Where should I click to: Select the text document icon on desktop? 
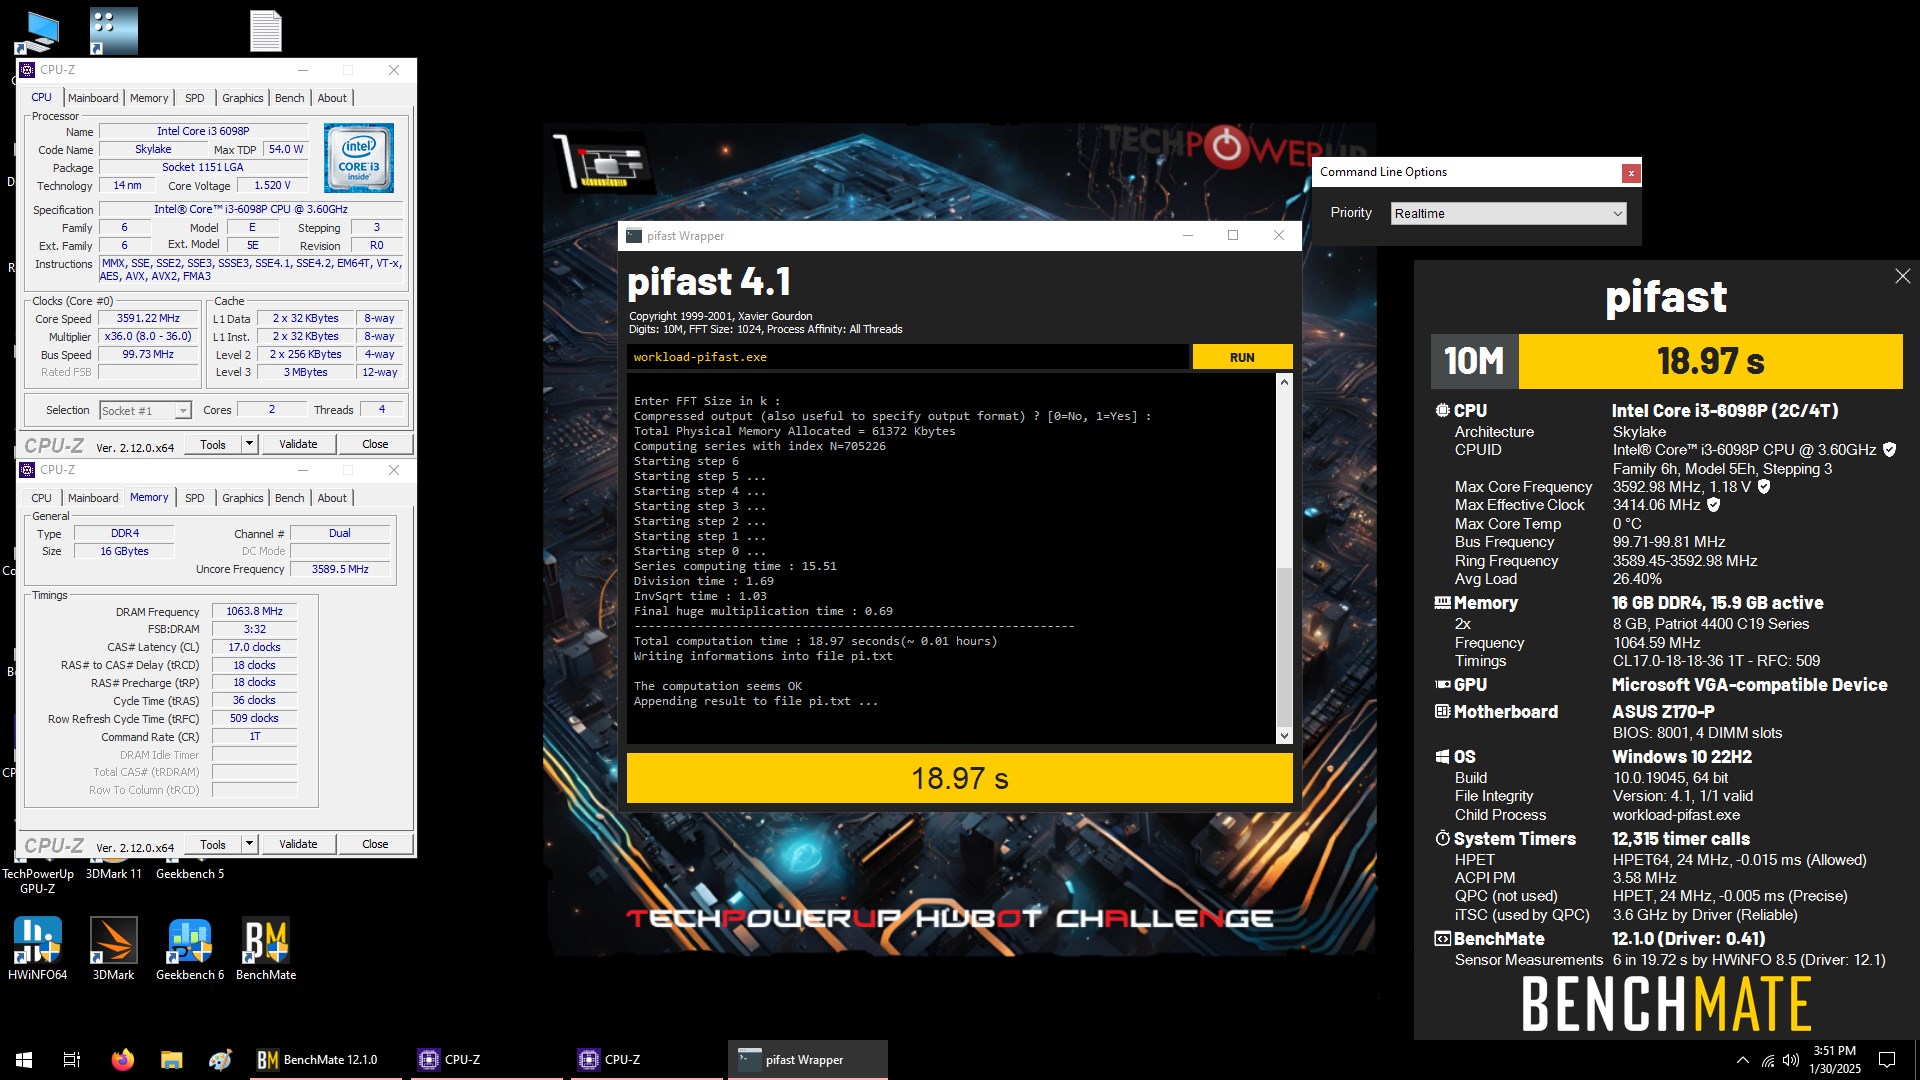(x=266, y=31)
